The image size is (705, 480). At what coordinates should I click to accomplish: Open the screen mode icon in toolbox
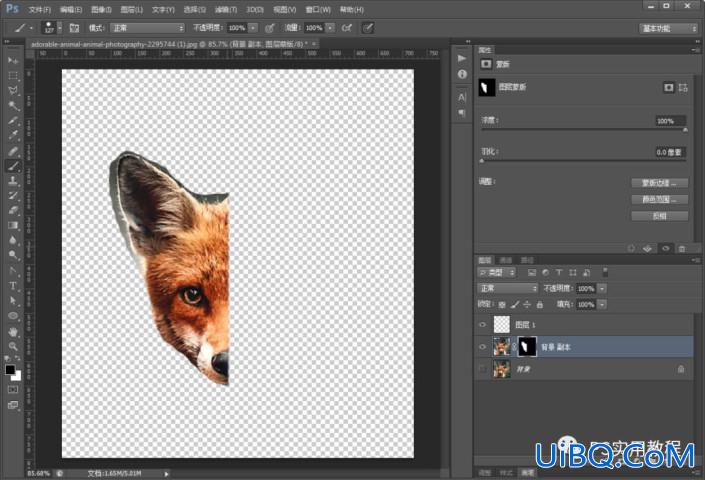(x=13, y=405)
